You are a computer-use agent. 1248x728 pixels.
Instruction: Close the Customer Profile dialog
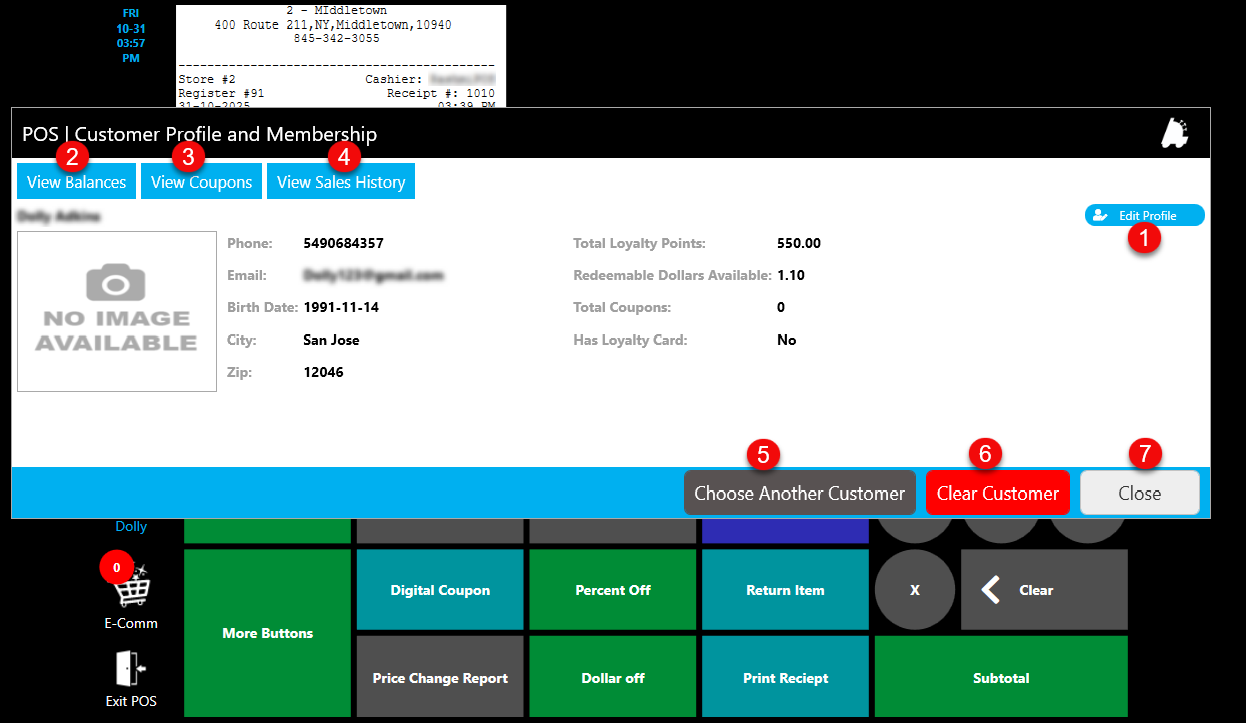[x=1139, y=493]
